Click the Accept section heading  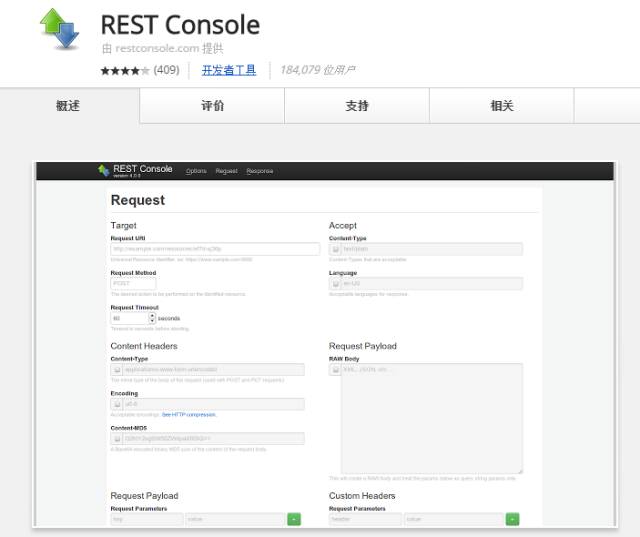pyautogui.click(x=343, y=225)
